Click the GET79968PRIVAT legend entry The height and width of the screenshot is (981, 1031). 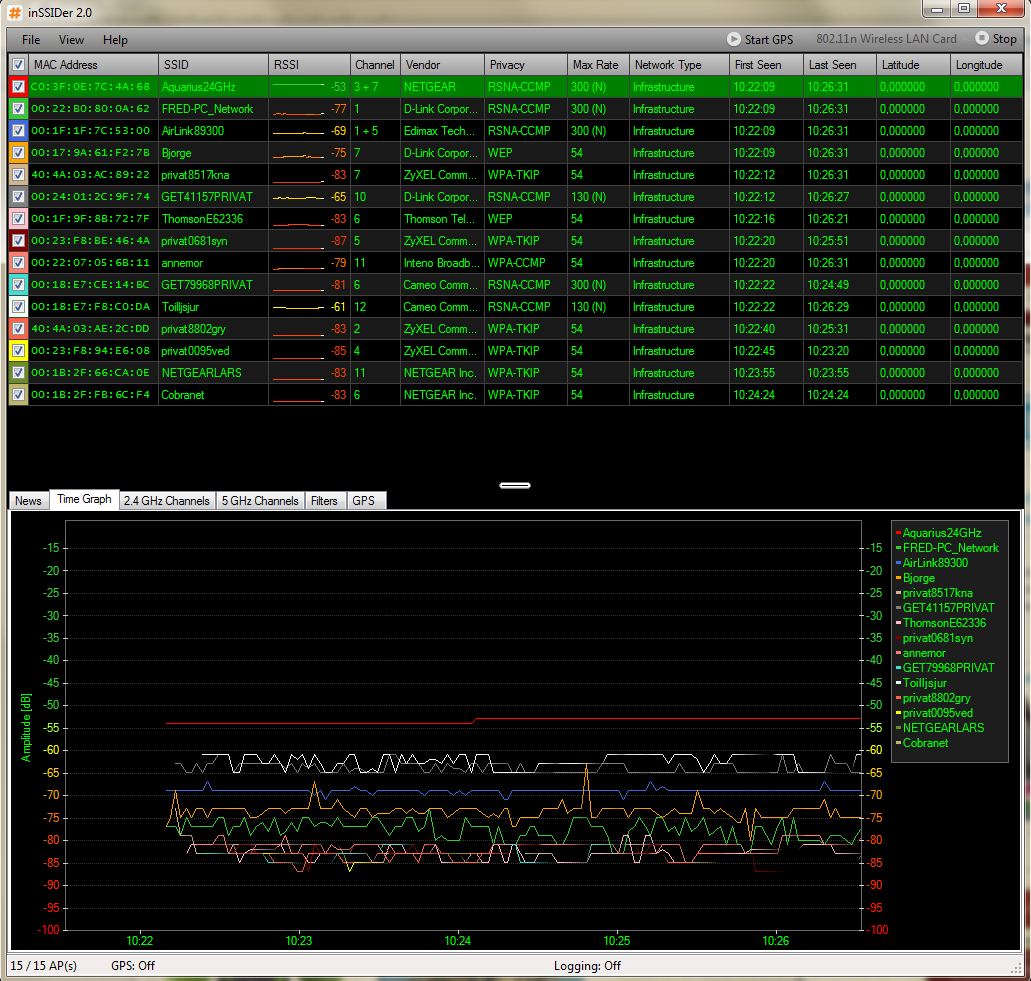point(946,667)
